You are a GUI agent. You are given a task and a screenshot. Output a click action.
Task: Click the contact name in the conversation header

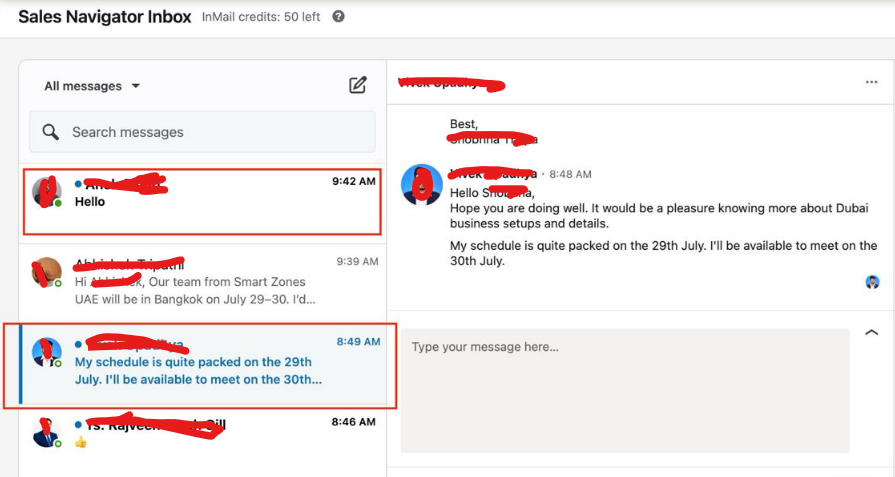450,83
